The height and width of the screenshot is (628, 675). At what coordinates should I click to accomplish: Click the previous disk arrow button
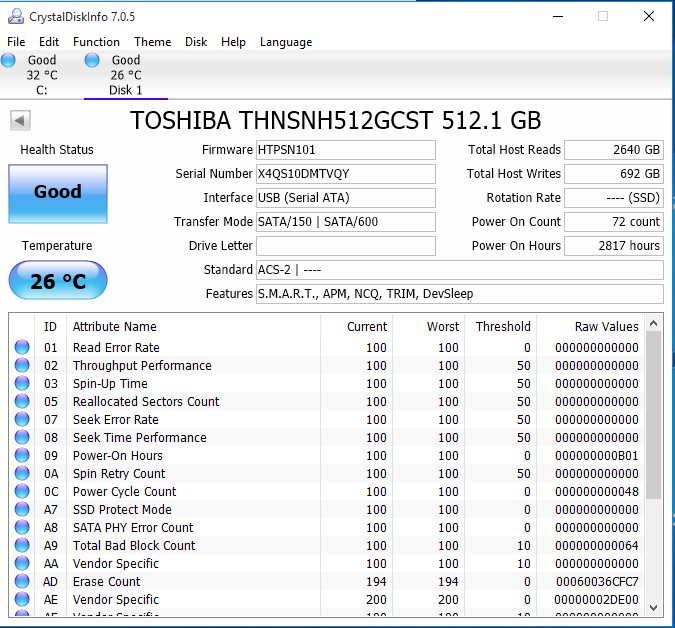tap(20, 121)
